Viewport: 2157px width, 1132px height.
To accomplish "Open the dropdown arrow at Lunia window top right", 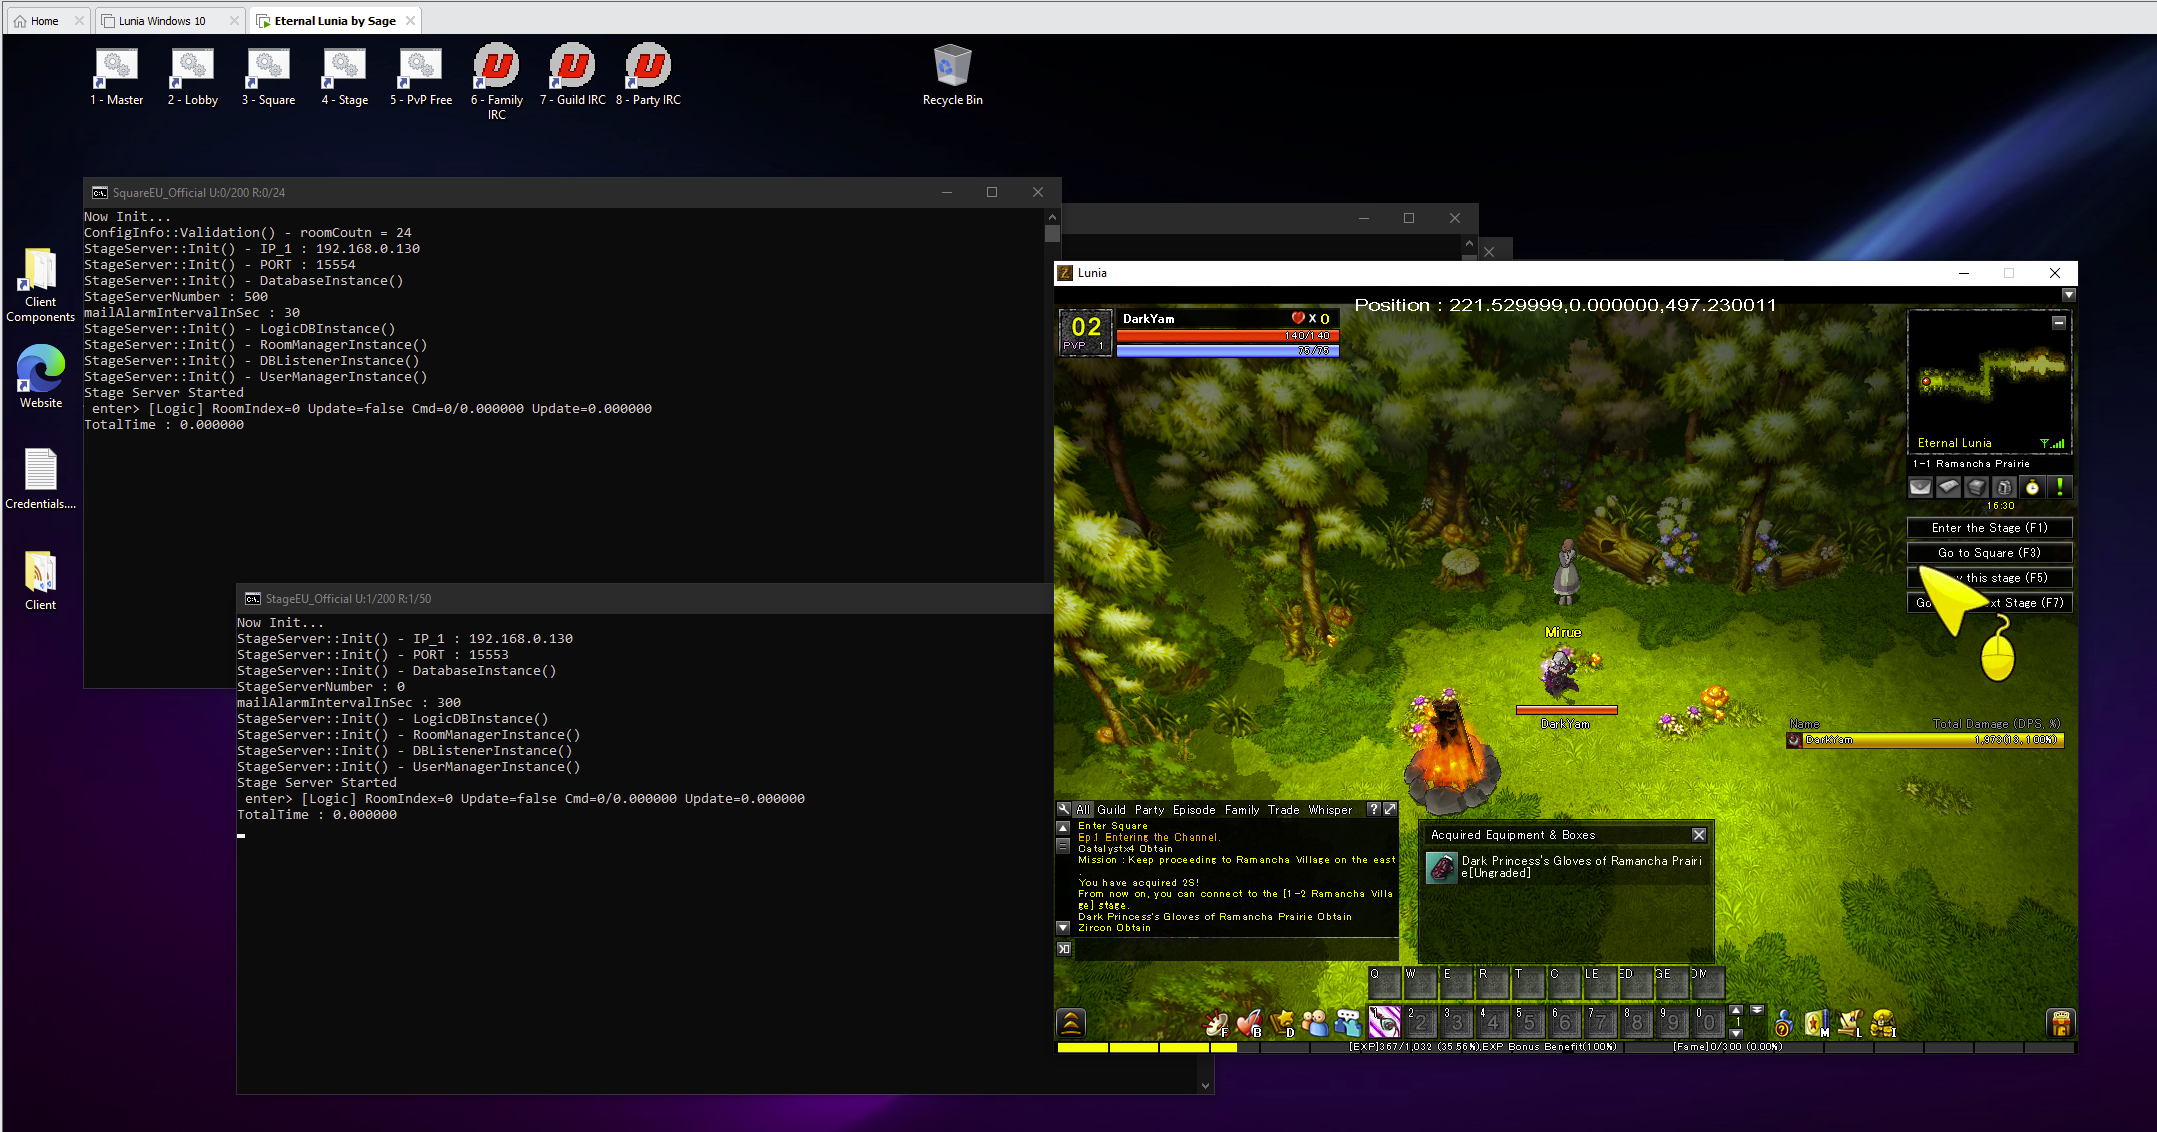I will (x=2069, y=295).
